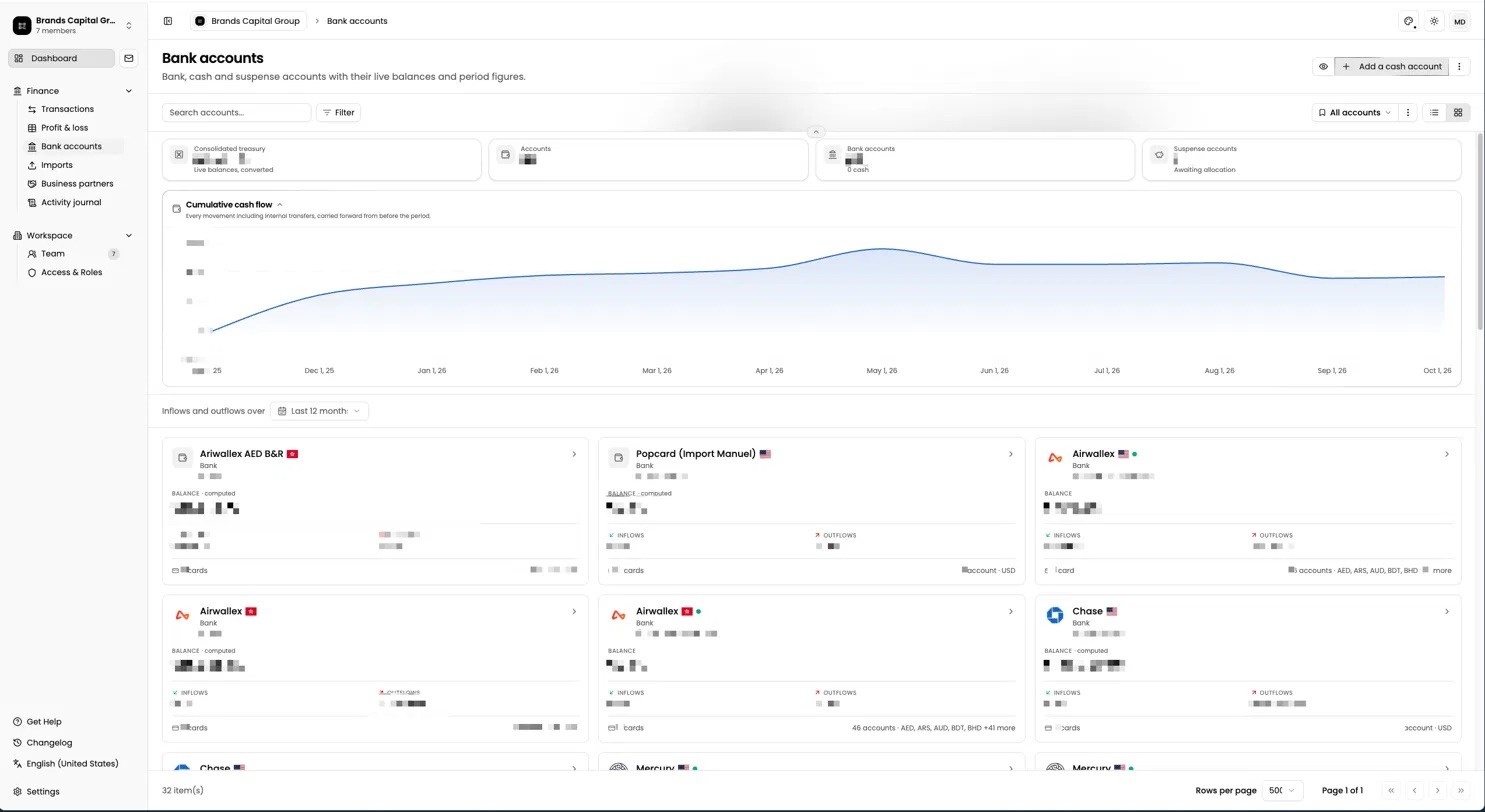Click the Dashboard button
1485x812 pixels.
click(x=62, y=58)
